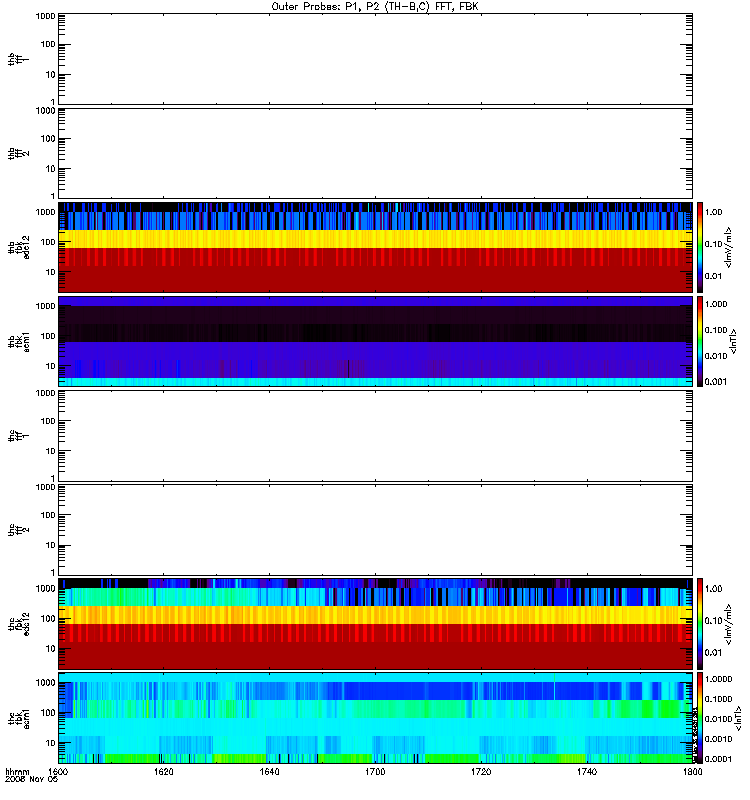Click the <|mV/m|> unit label beside thb edc12
Image resolution: width=750 pixels, height=800 pixels.
coord(729,247)
